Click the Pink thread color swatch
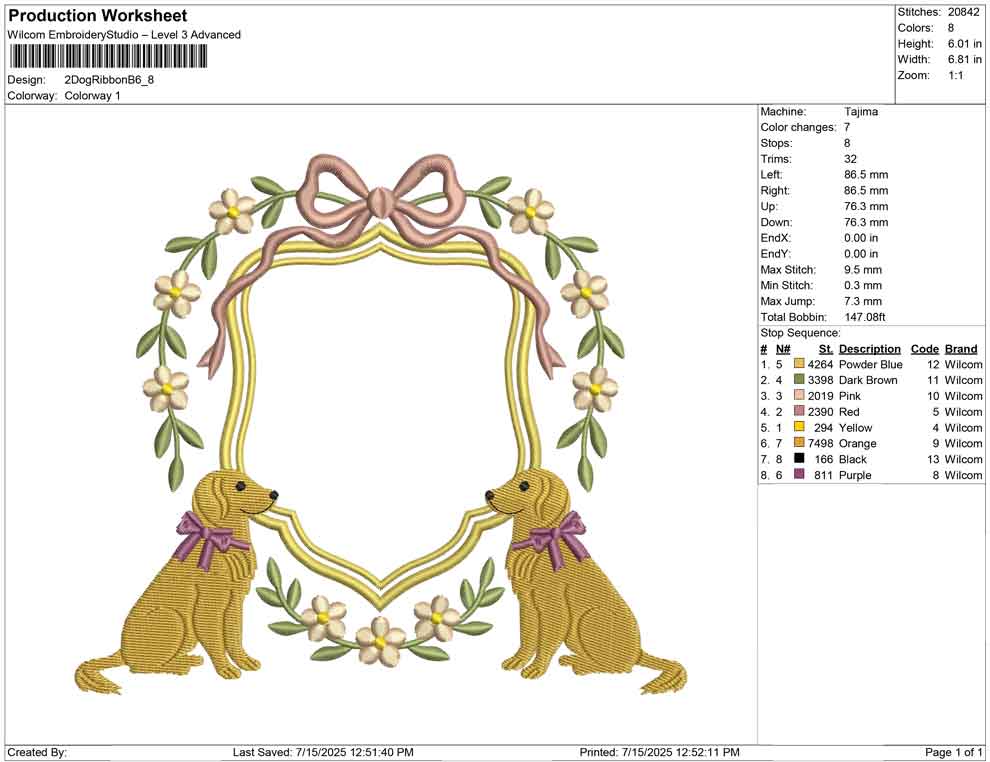This screenshot has height=762, width=990. (799, 396)
